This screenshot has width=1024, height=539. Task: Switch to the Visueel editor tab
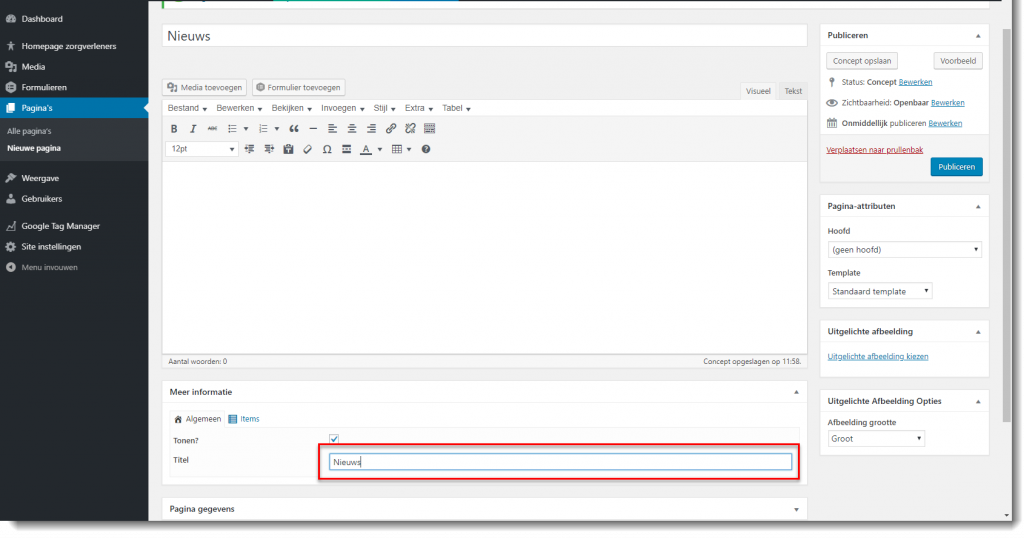coord(758,91)
